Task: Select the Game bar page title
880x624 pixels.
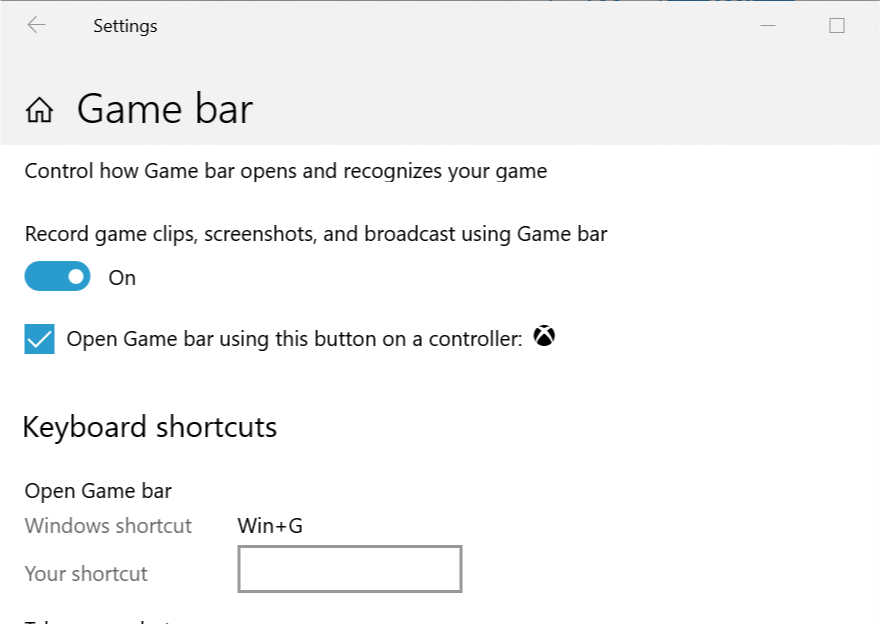Action: 165,109
